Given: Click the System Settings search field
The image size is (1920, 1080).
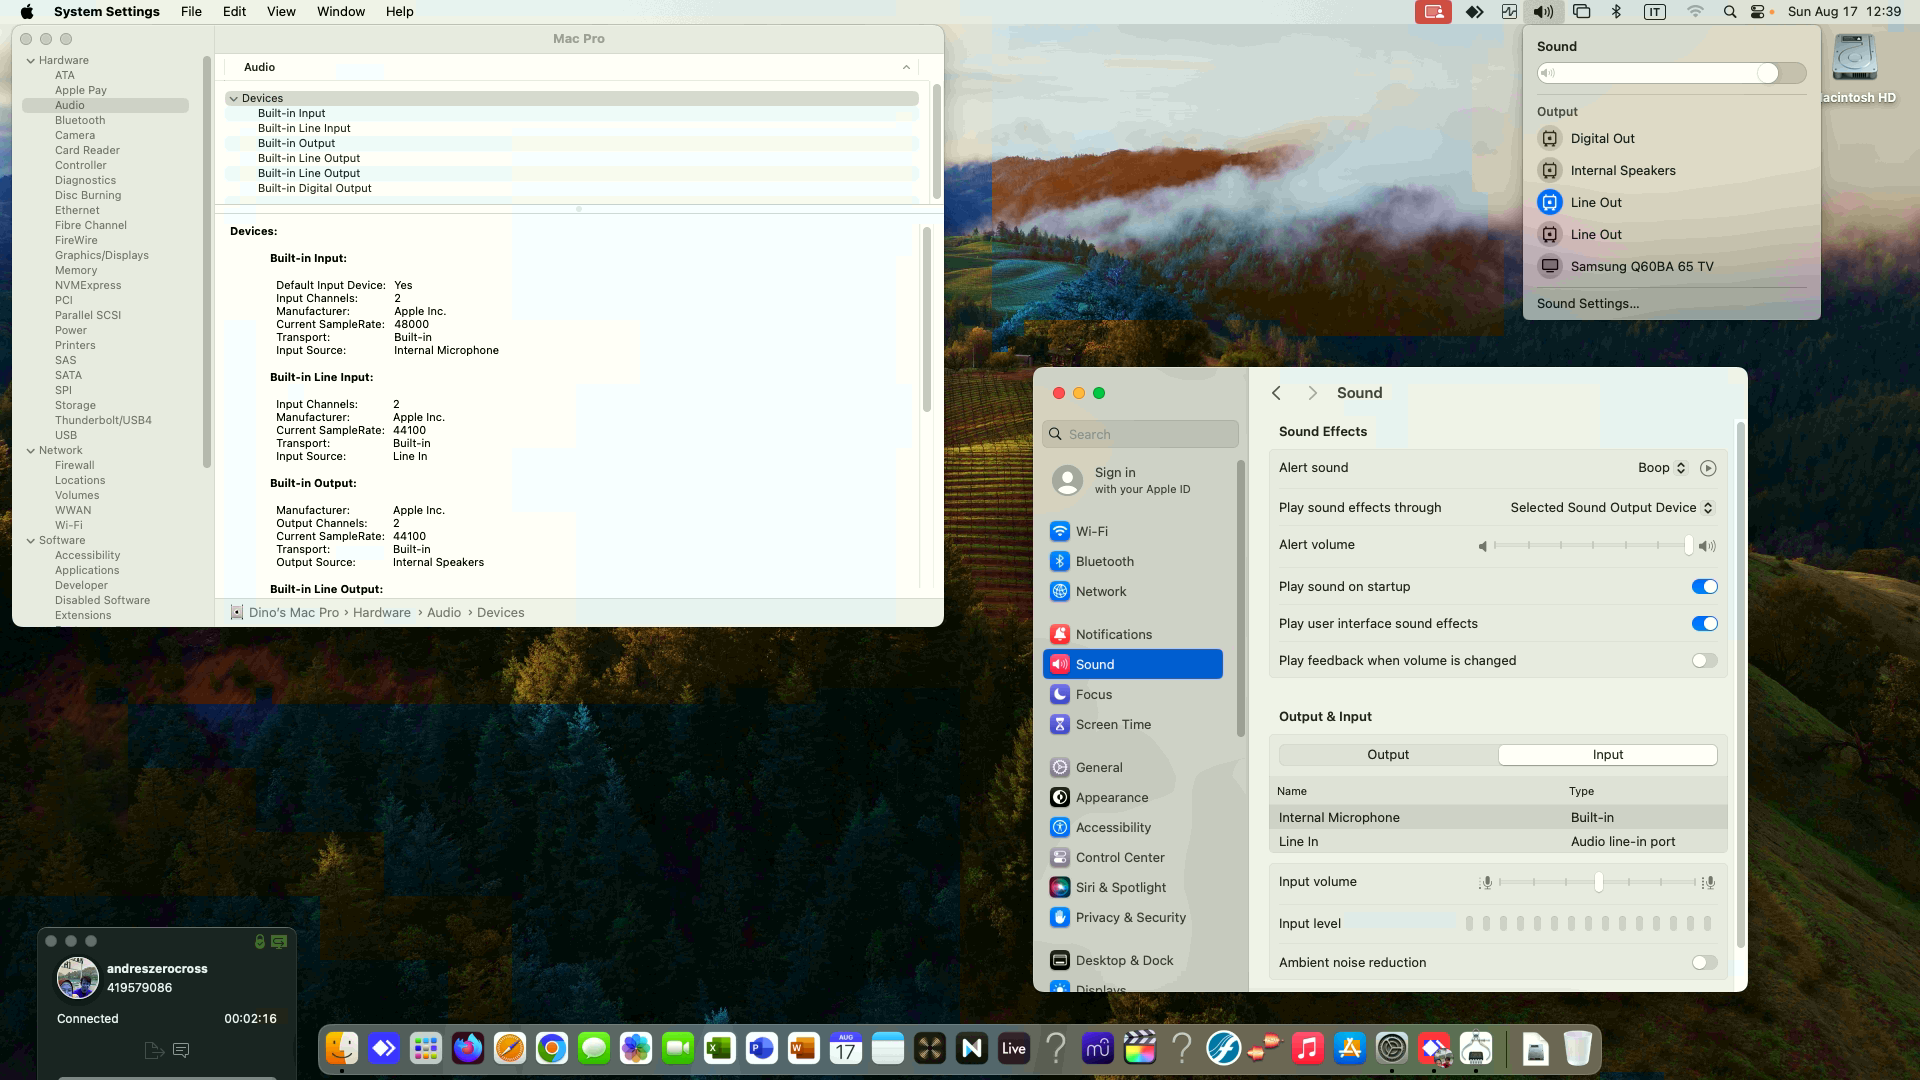Looking at the screenshot, I should [x=1140, y=435].
